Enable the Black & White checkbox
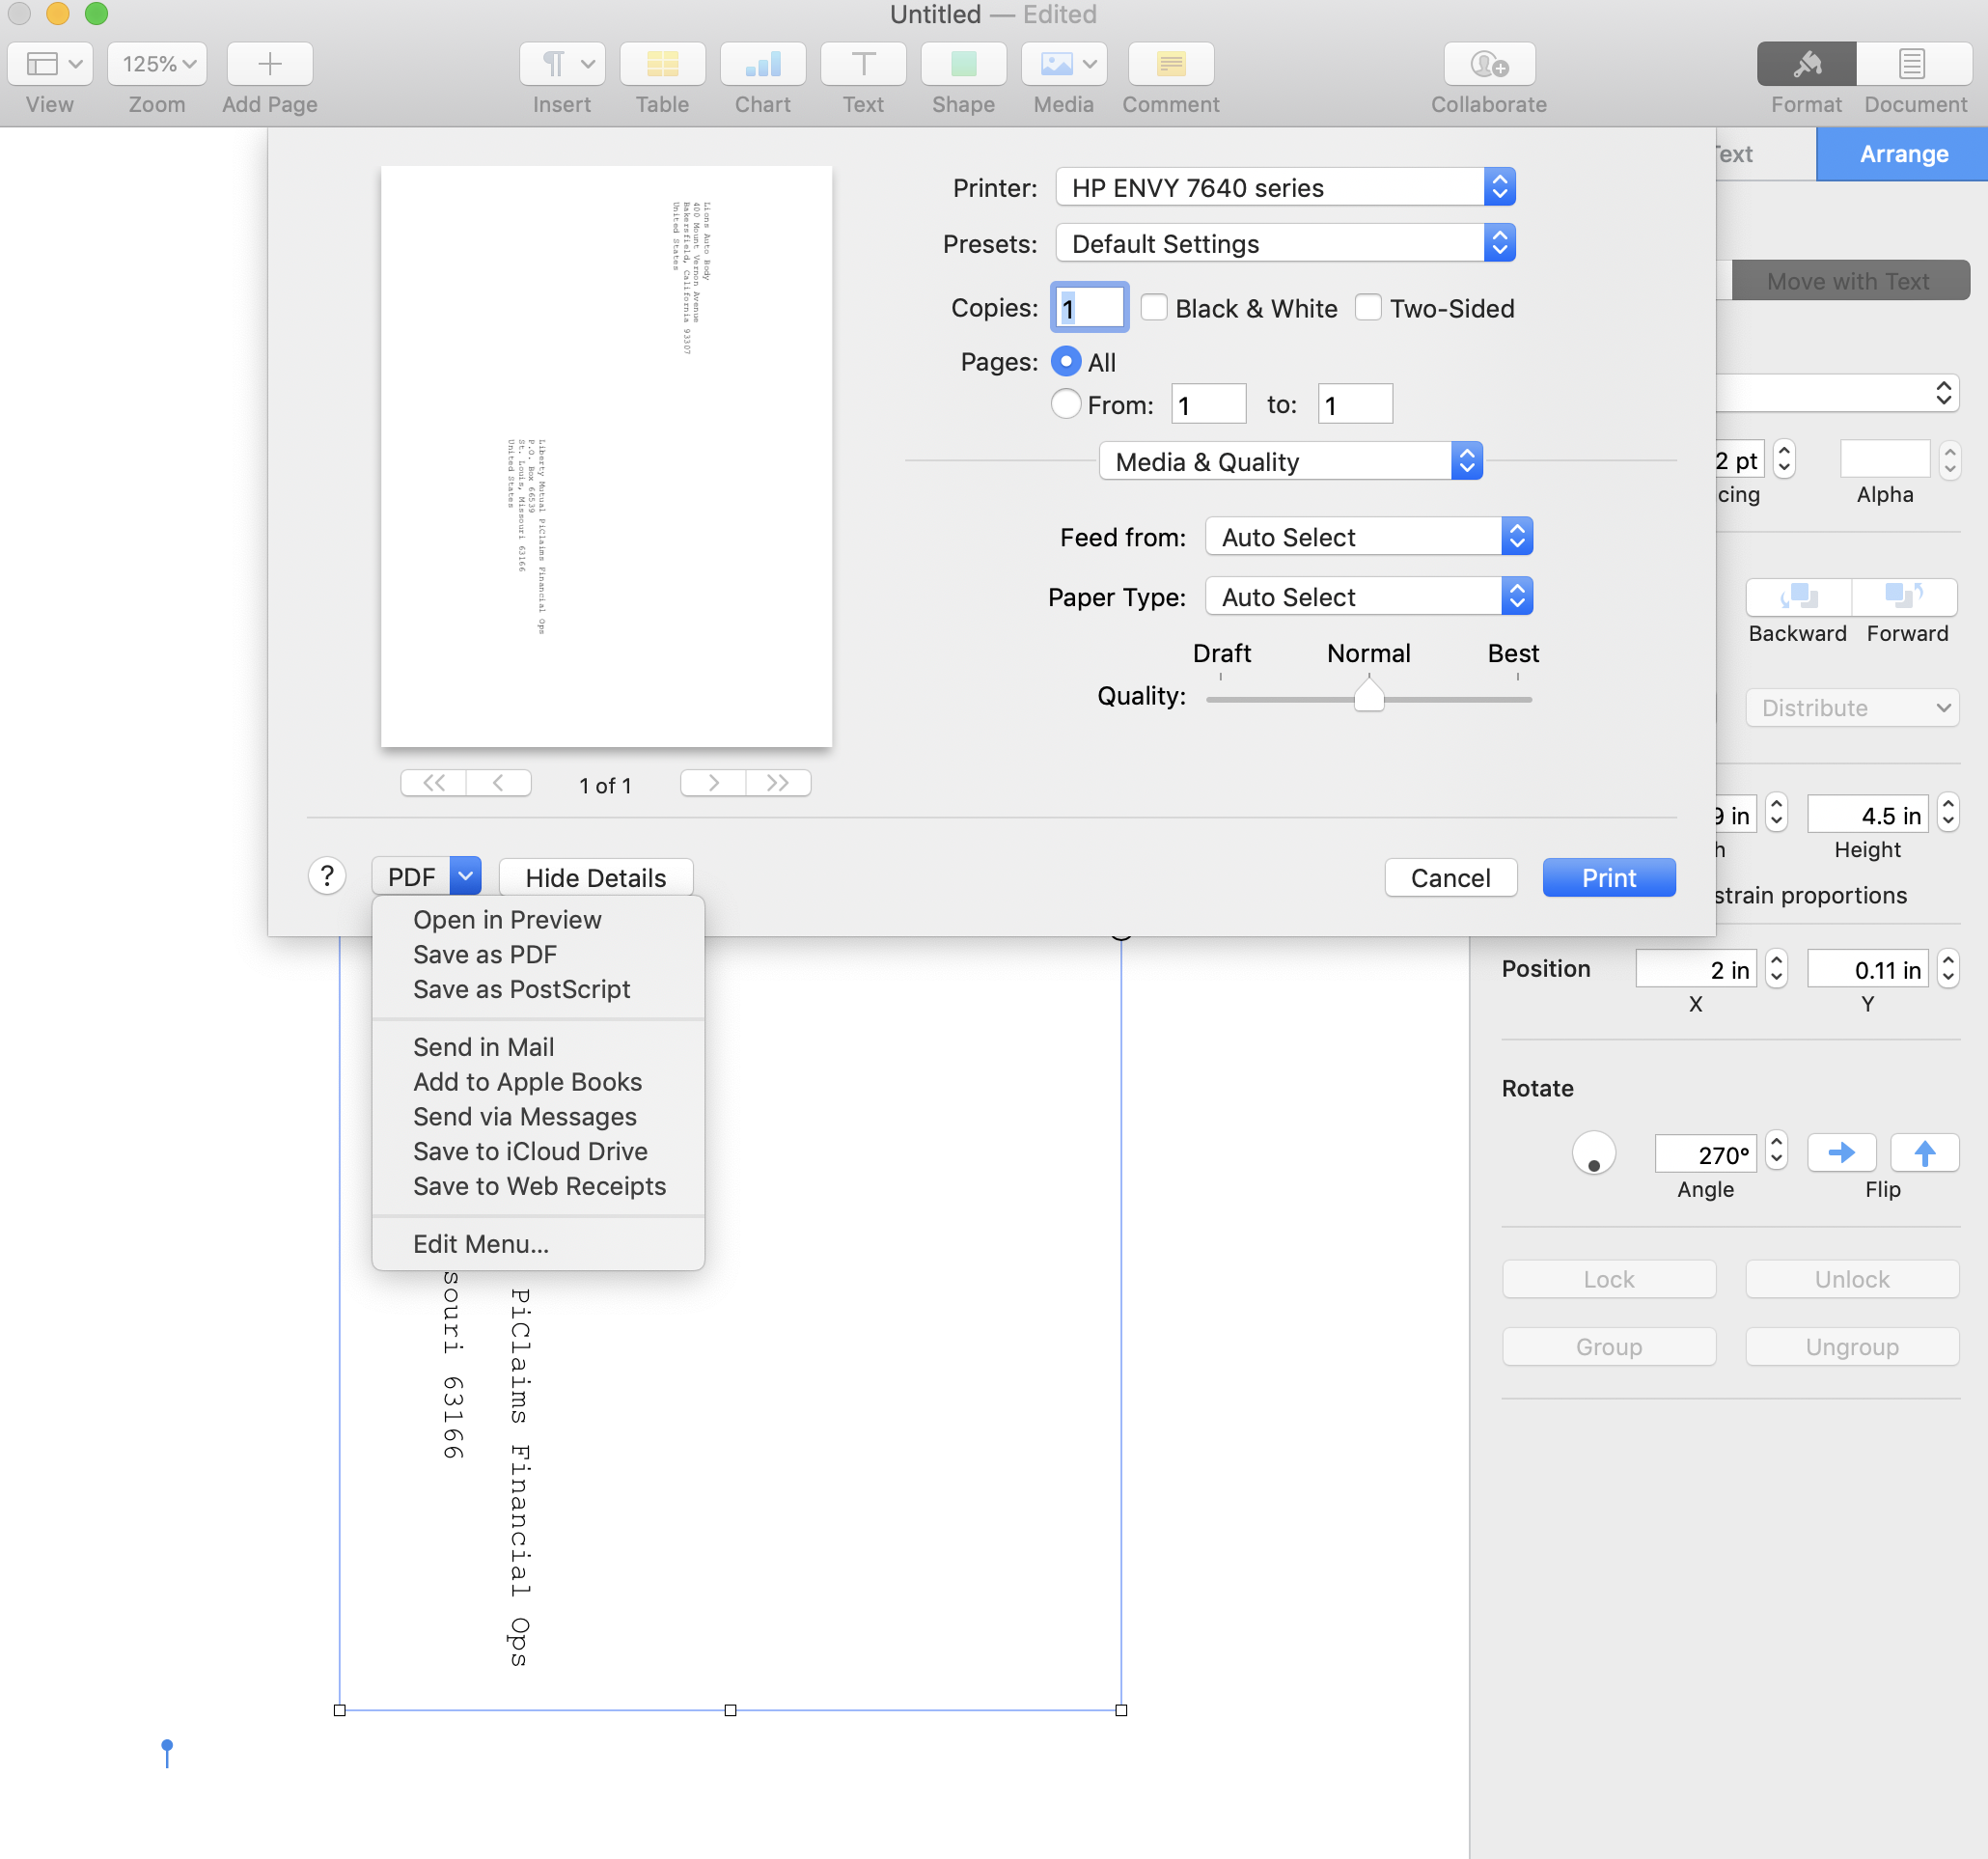The width and height of the screenshot is (1988, 1859). (x=1154, y=307)
